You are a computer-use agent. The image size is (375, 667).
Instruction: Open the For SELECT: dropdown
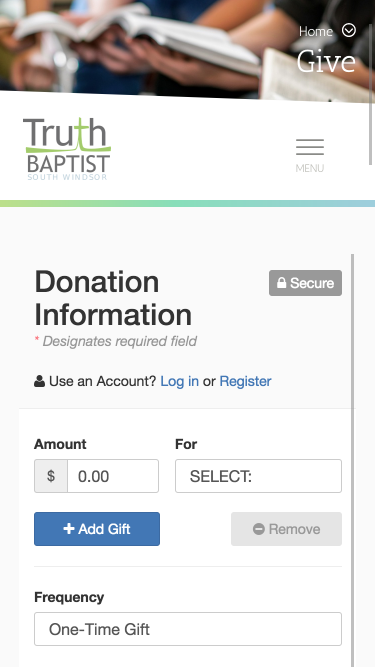[x=259, y=476]
